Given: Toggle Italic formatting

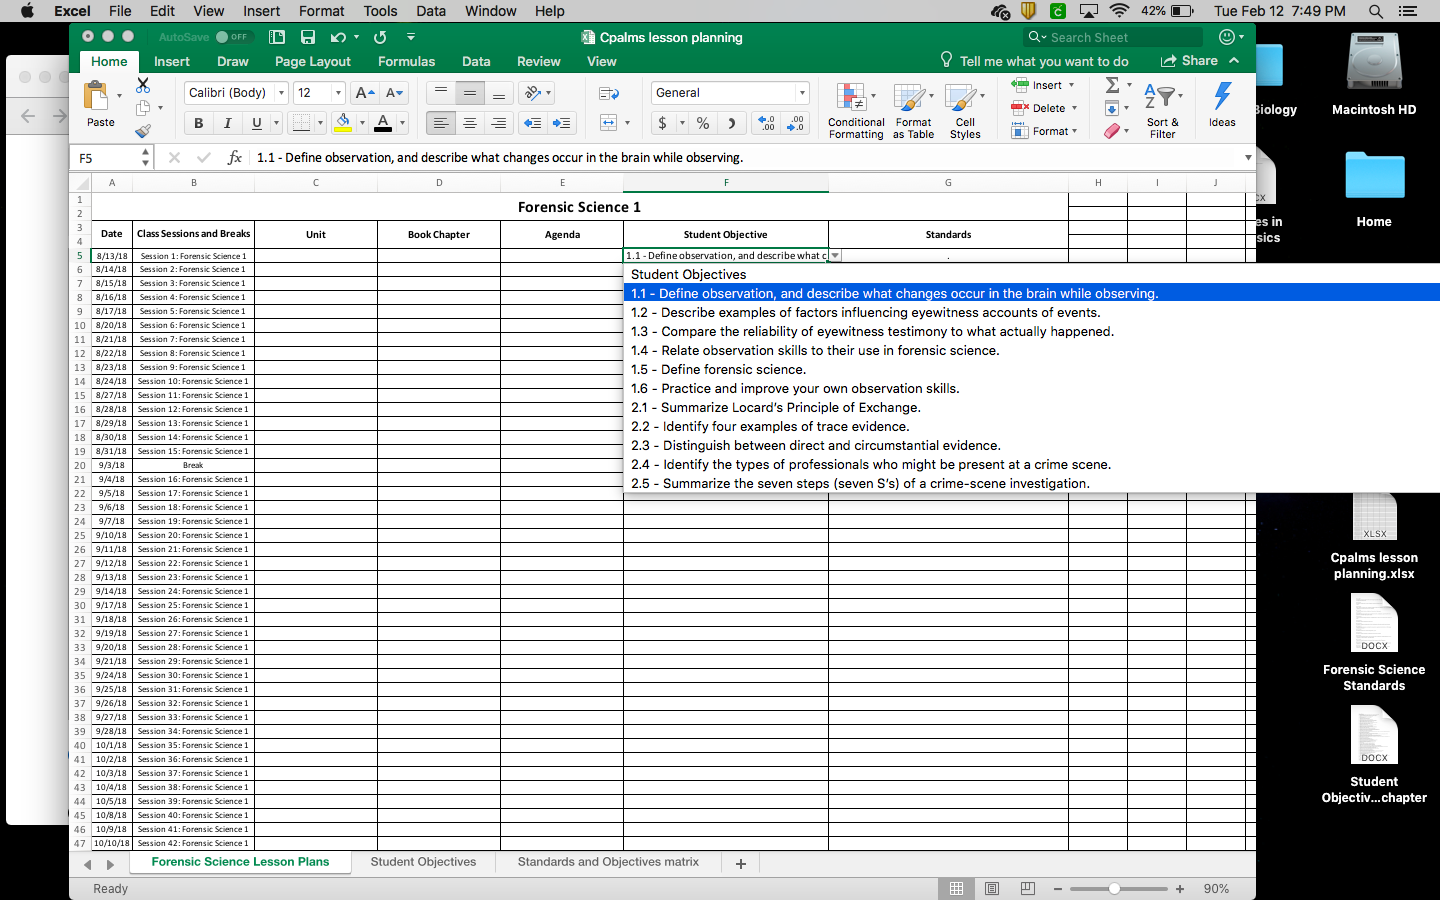Looking at the screenshot, I should click(x=227, y=123).
